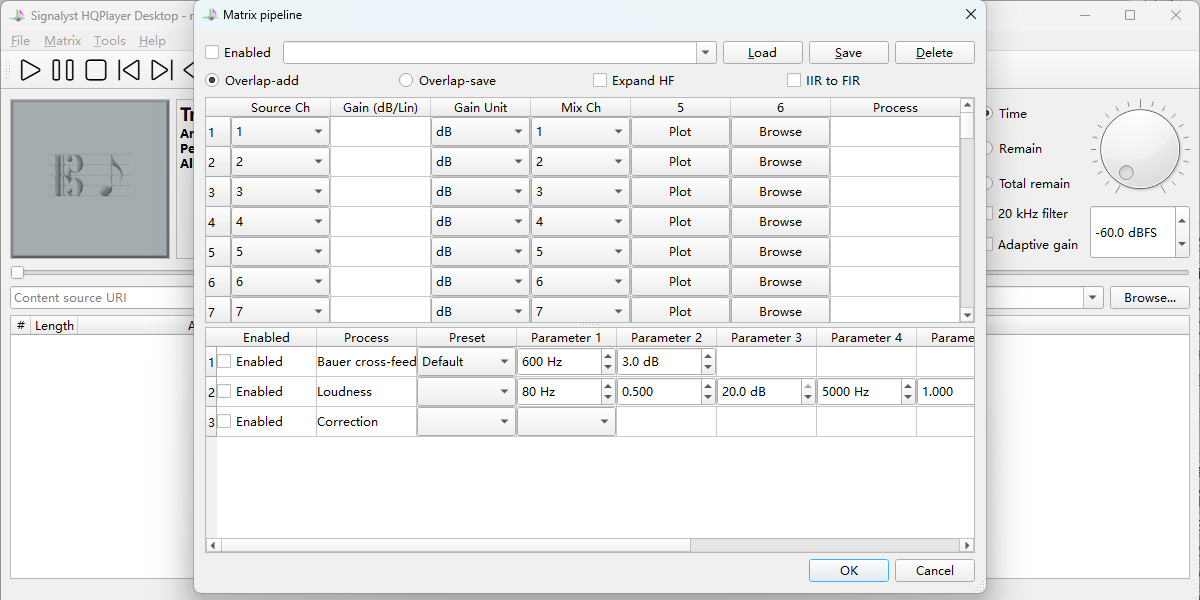Open the Matrix menu
1200x600 pixels.
(62, 41)
